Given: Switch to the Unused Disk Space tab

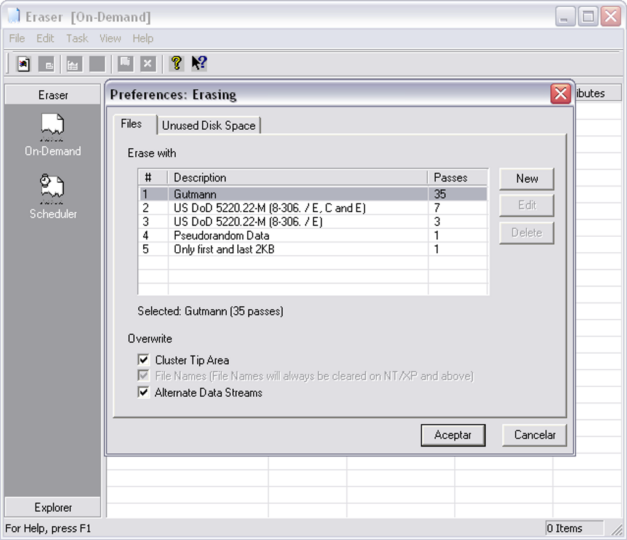Looking at the screenshot, I should coord(209,125).
